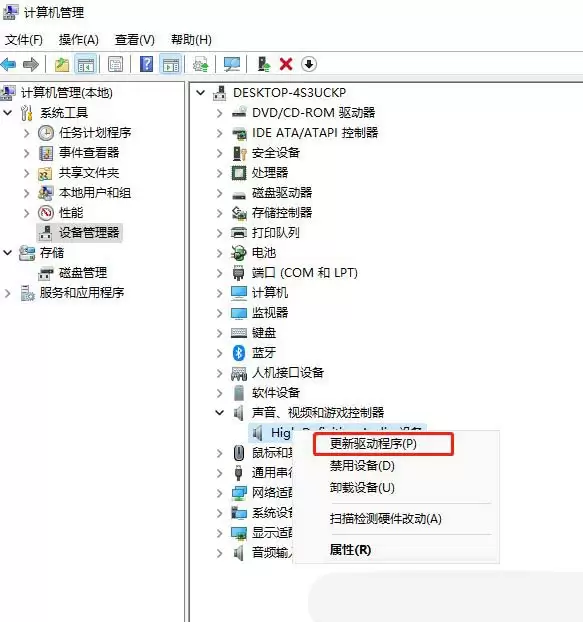The height and width of the screenshot is (622, 583).
Task: Select the 安全设备 category label
Action: coord(276,153)
